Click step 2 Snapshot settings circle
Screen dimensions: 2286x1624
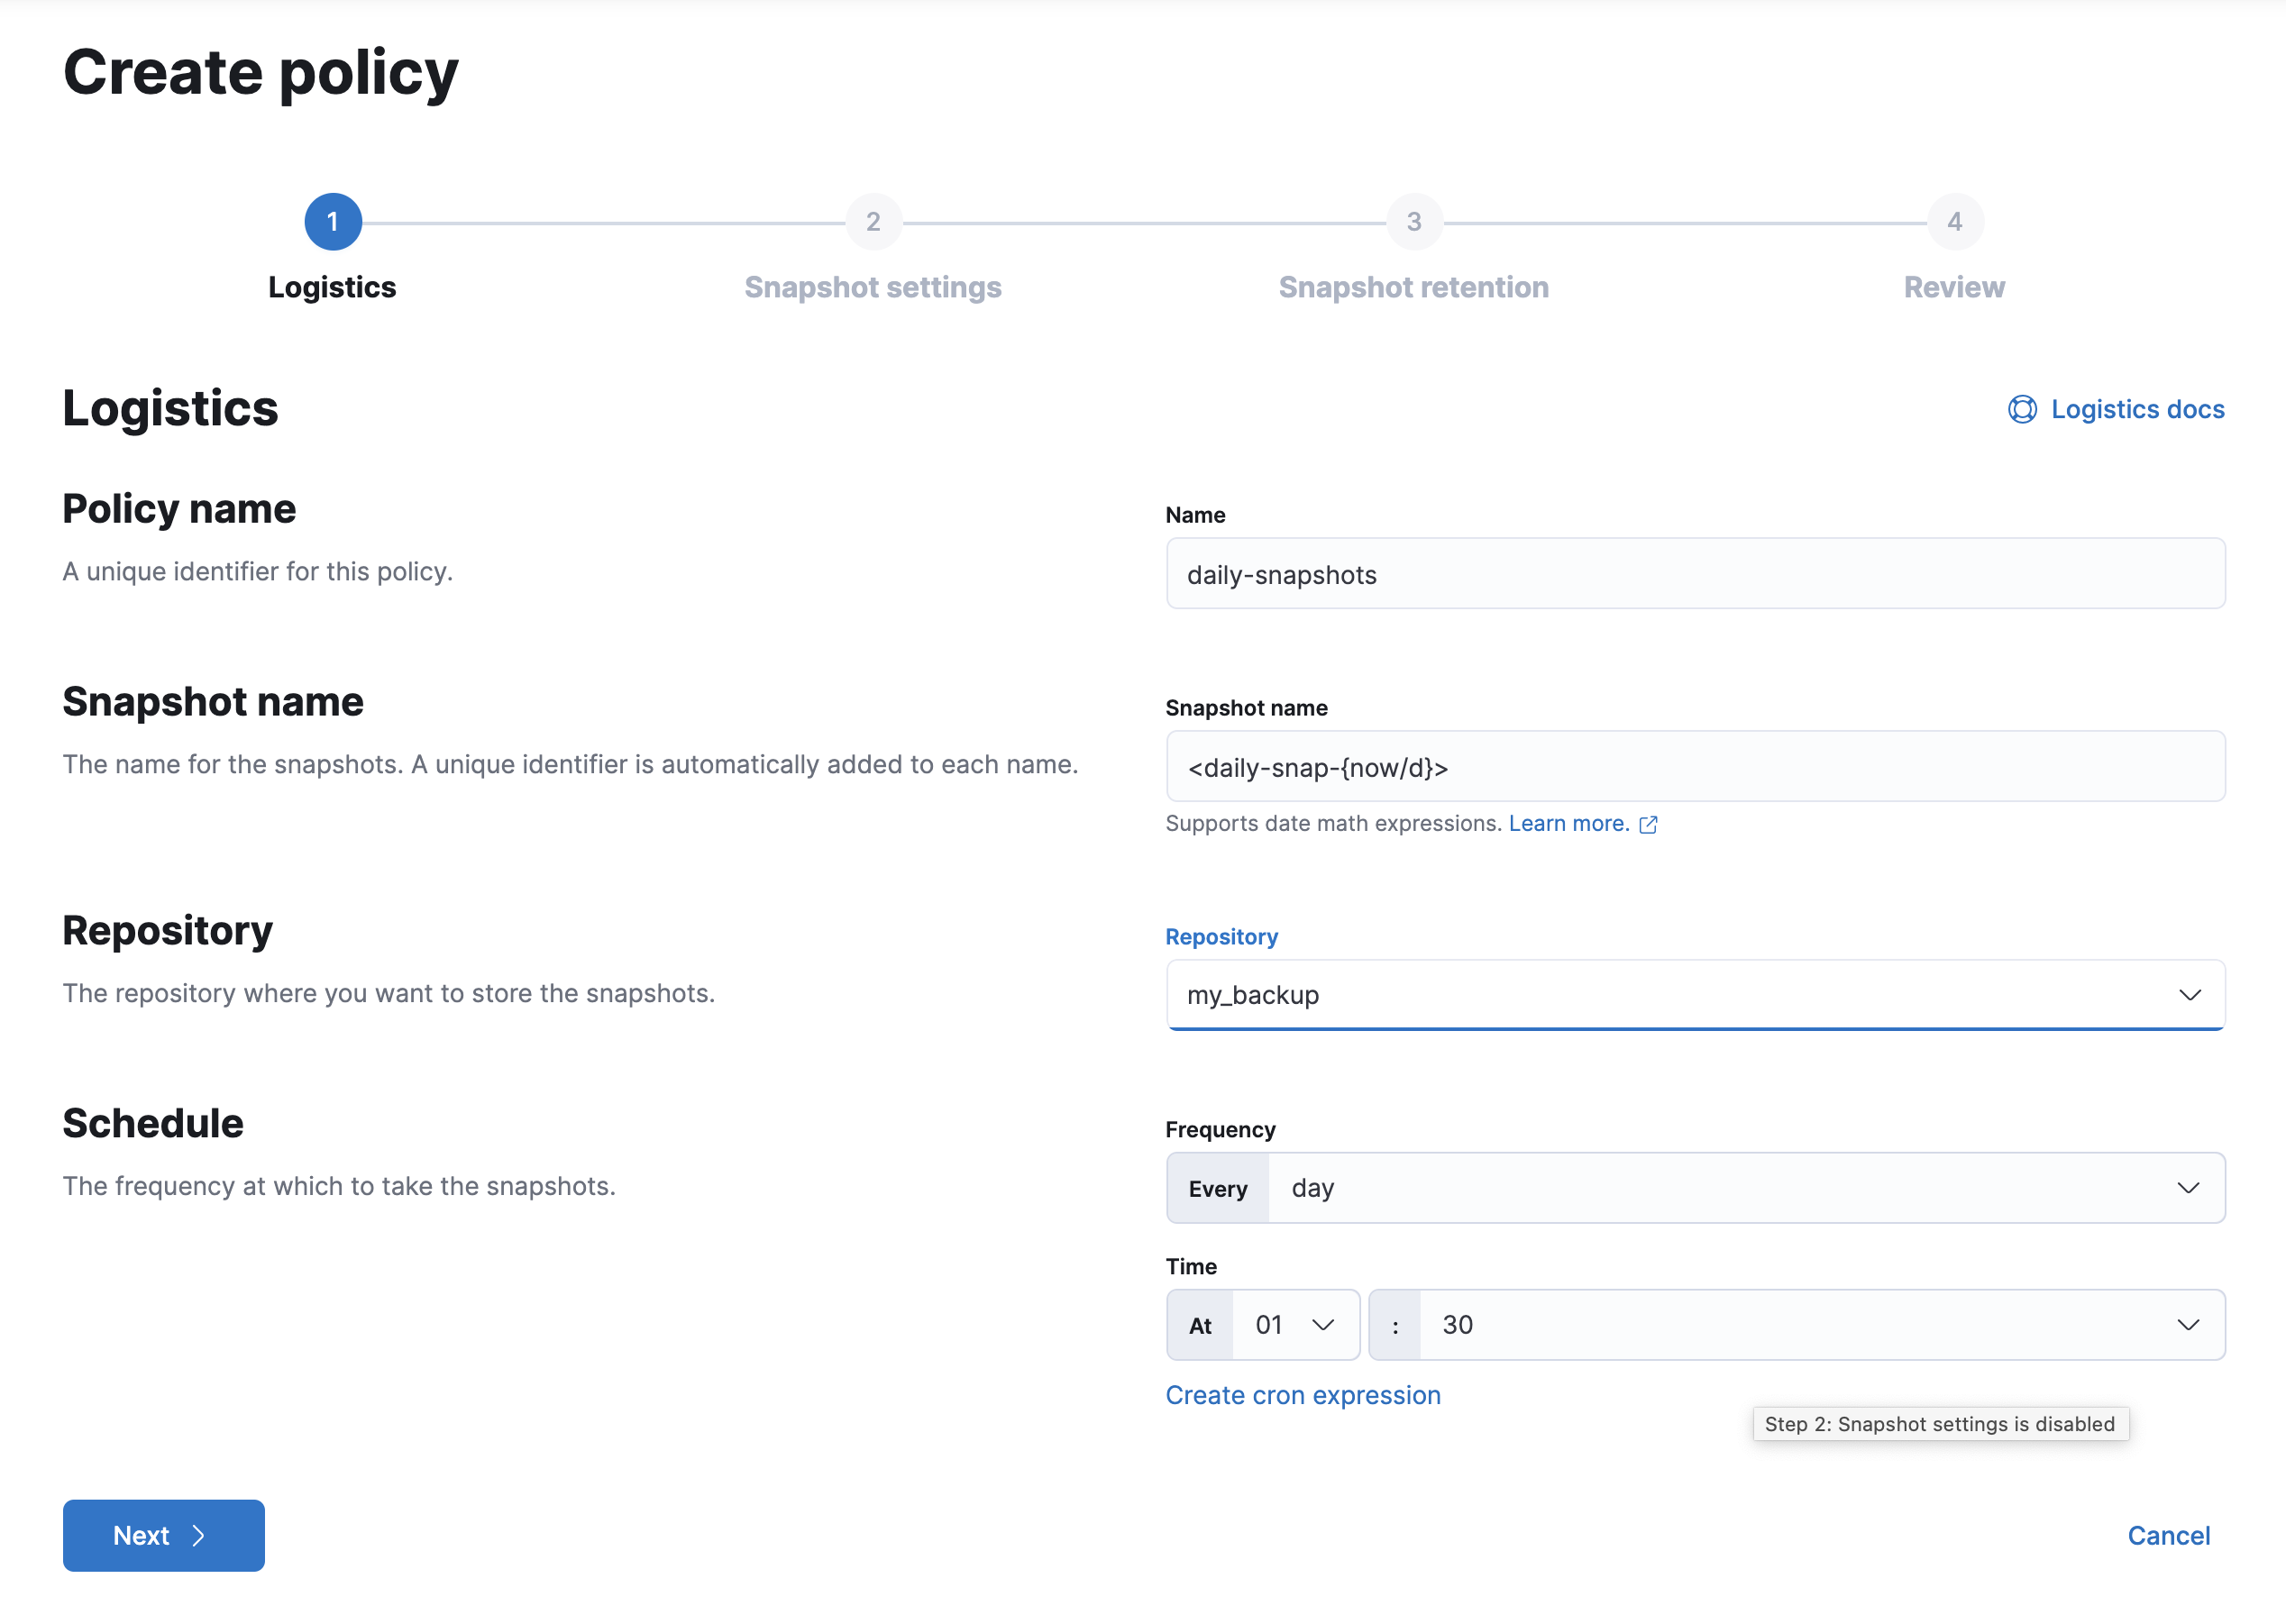click(x=873, y=221)
